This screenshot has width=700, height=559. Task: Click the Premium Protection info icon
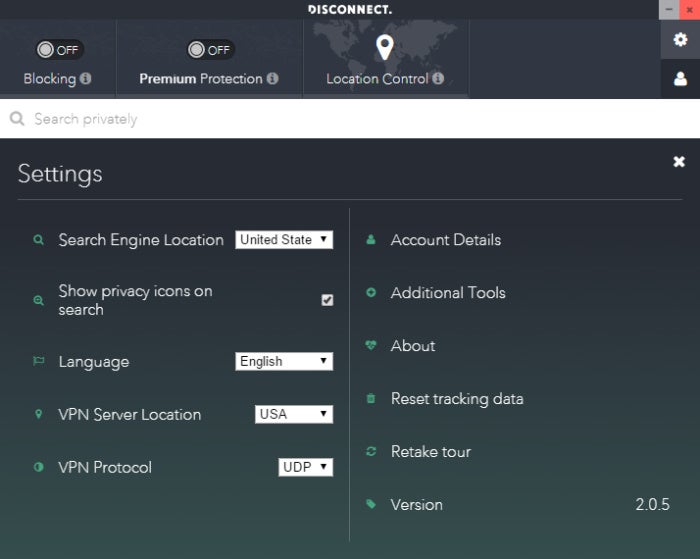(x=272, y=79)
